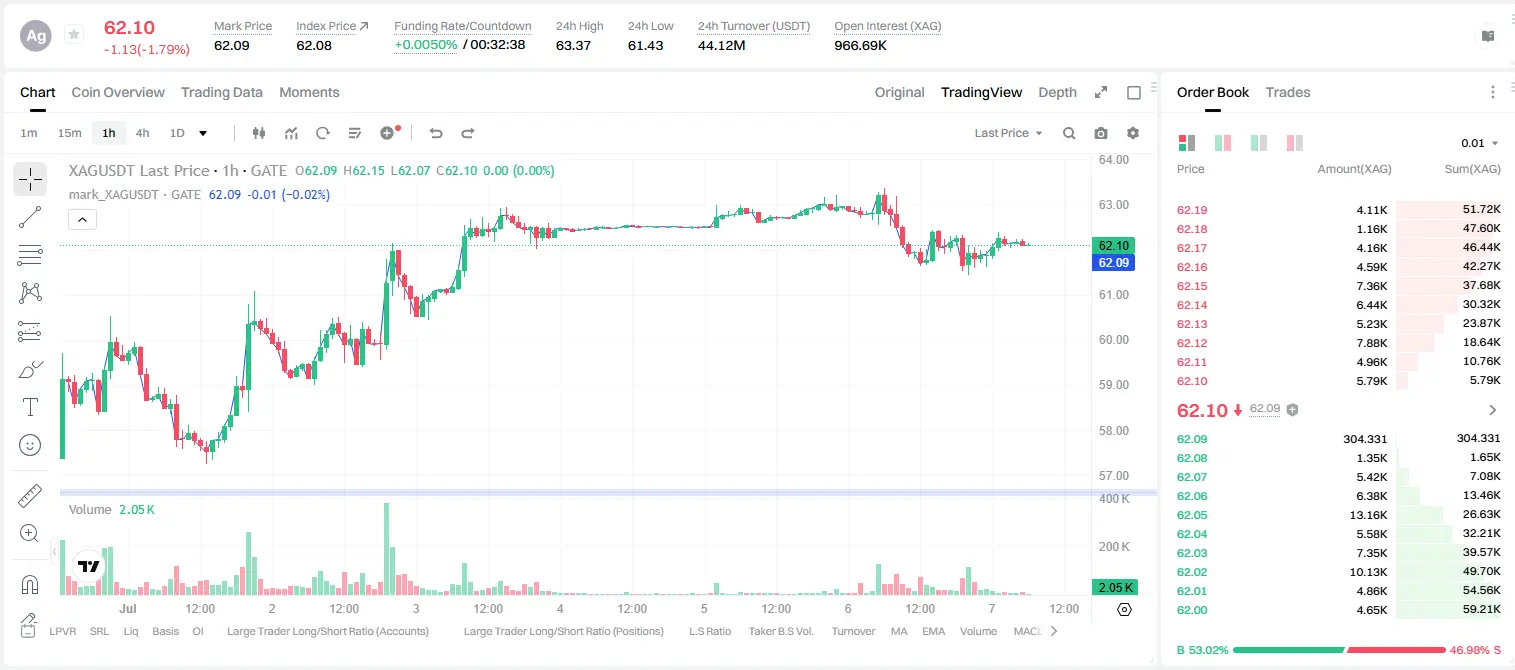The width and height of the screenshot is (1515, 670).
Task: Expand chart to fullscreen
Action: [x=1101, y=92]
